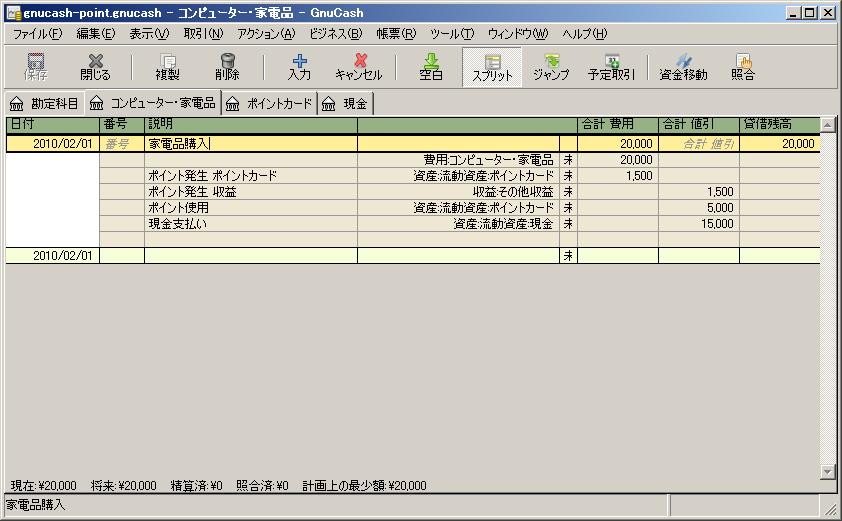Click the 資産:流動資産:現金 account cell

click(459, 223)
